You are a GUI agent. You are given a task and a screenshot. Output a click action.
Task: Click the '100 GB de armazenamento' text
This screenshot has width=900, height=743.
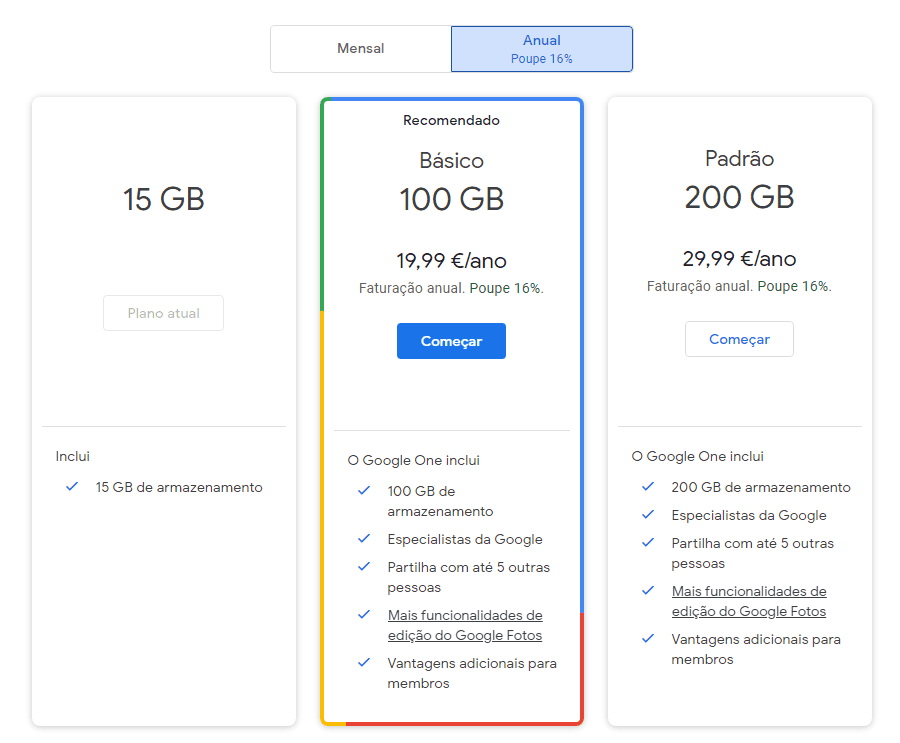coord(440,501)
